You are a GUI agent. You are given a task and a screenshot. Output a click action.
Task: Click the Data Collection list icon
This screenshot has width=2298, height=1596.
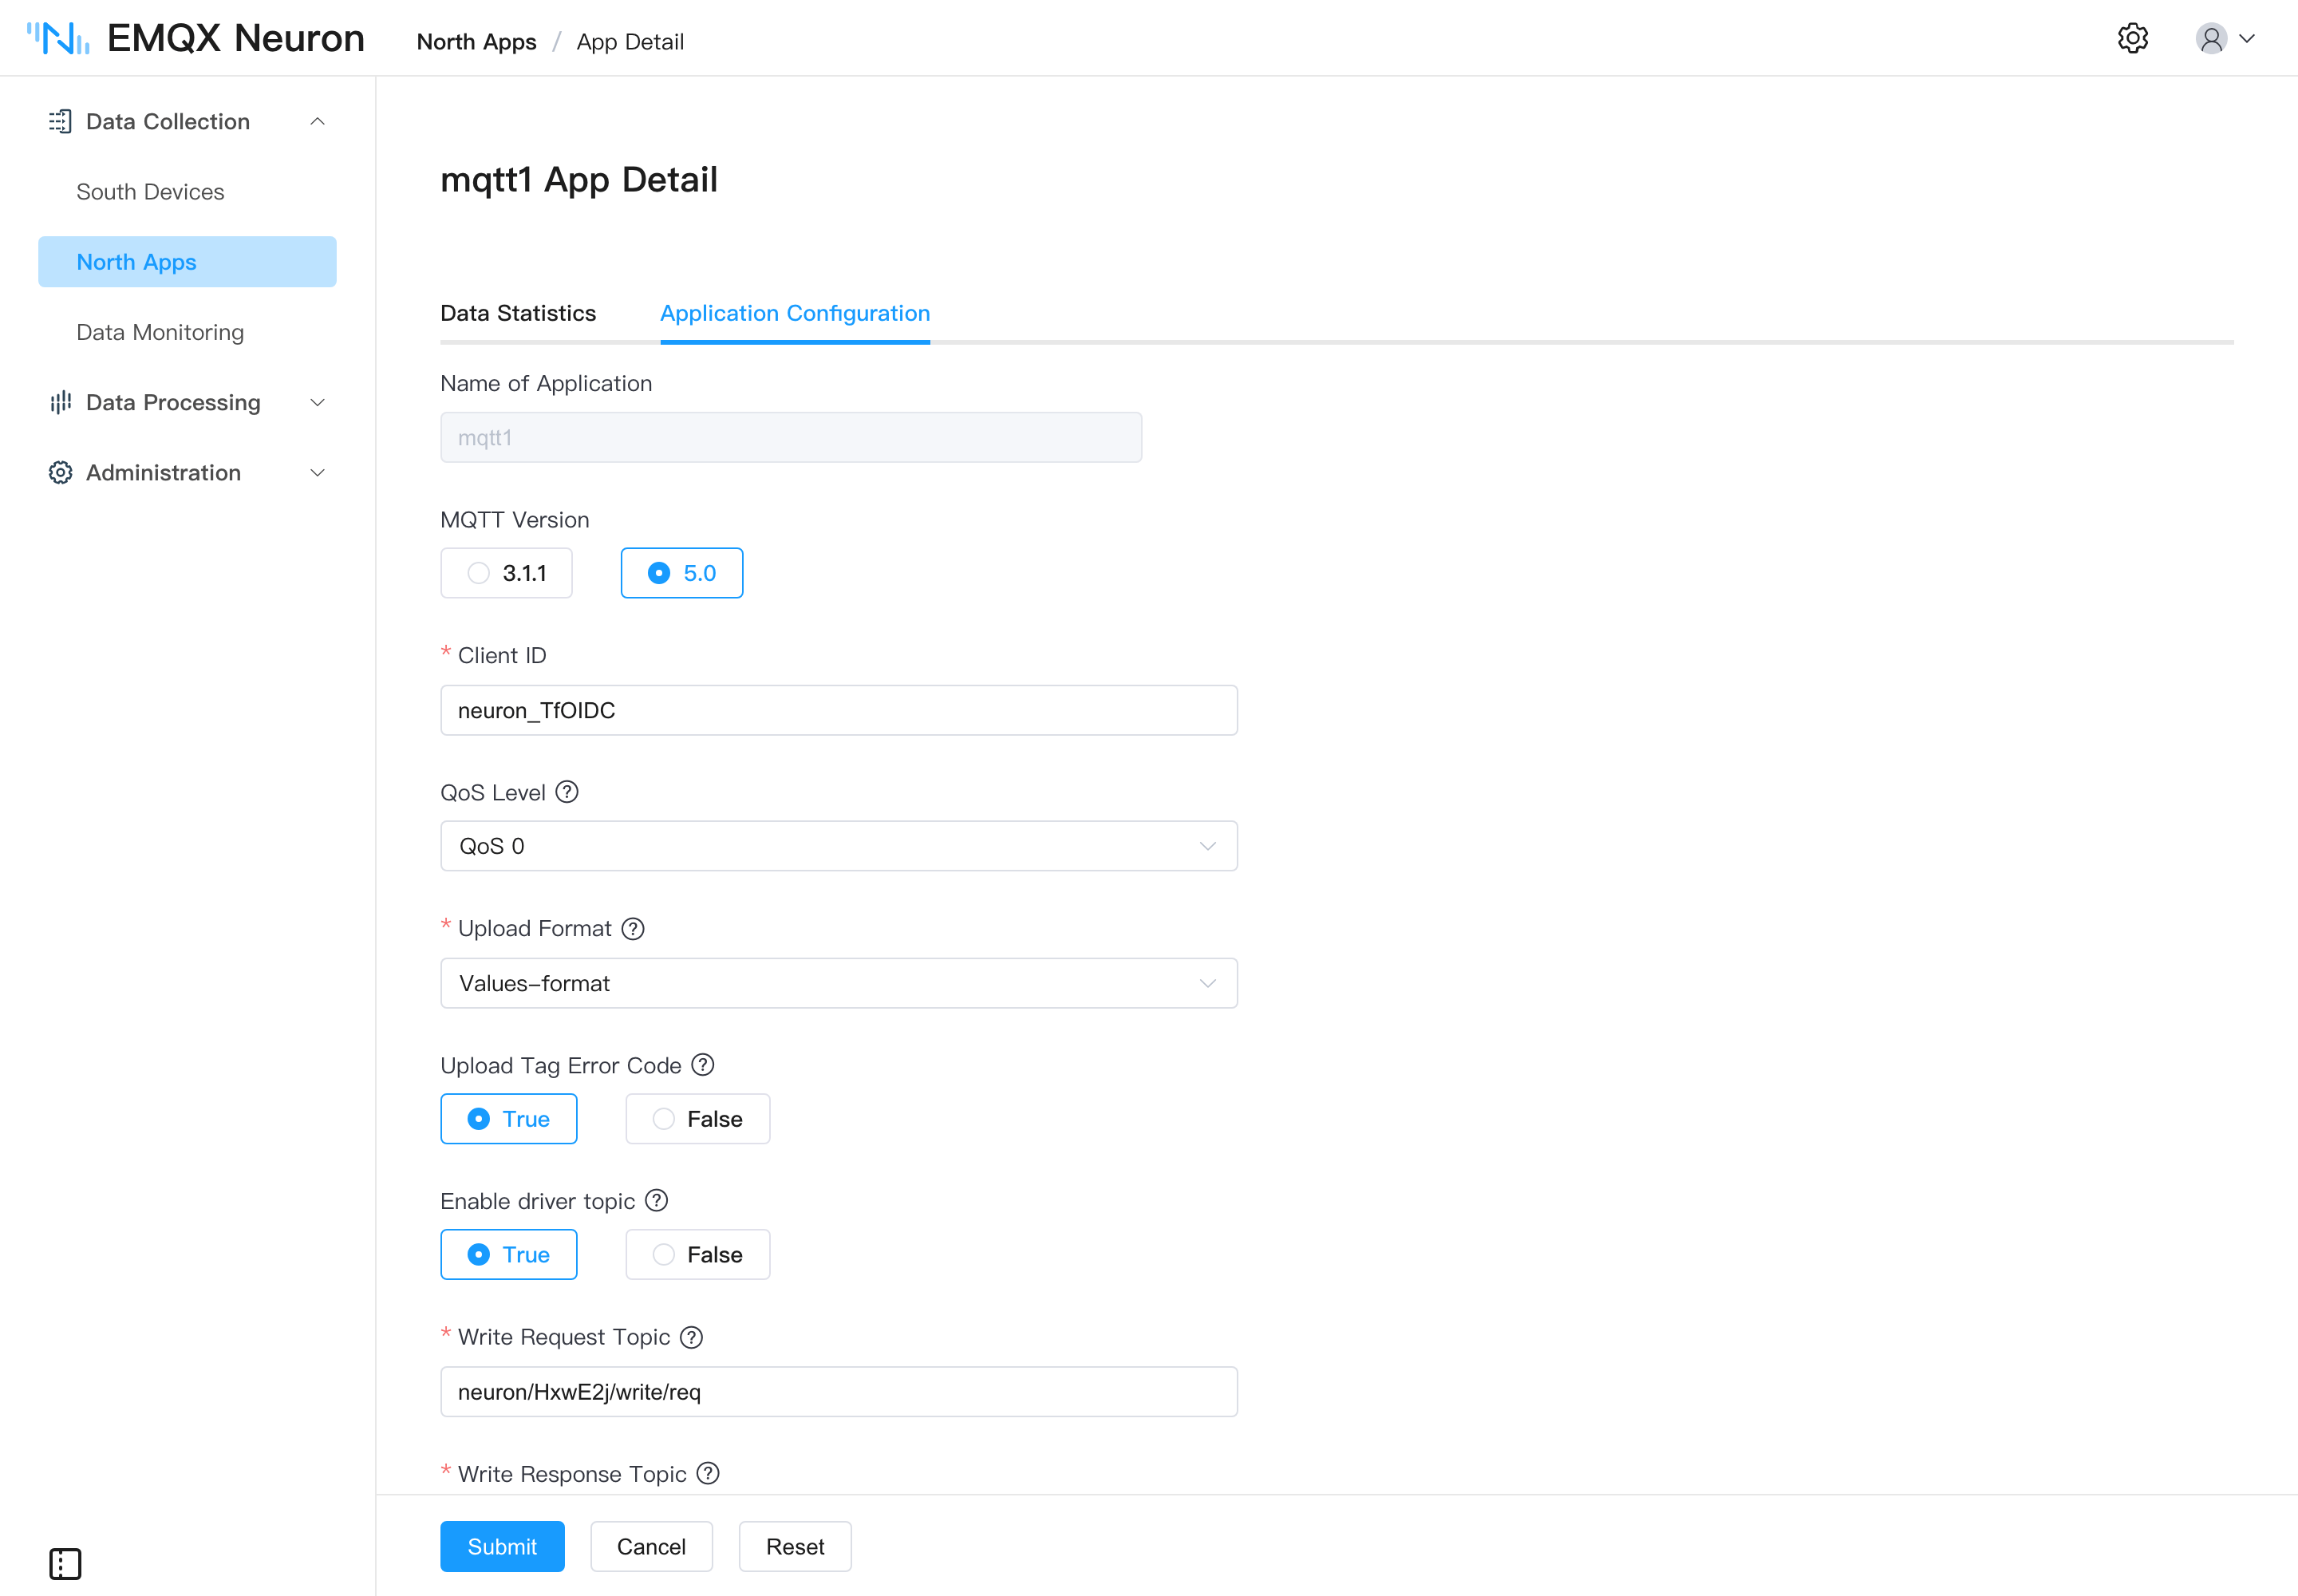pos(60,121)
